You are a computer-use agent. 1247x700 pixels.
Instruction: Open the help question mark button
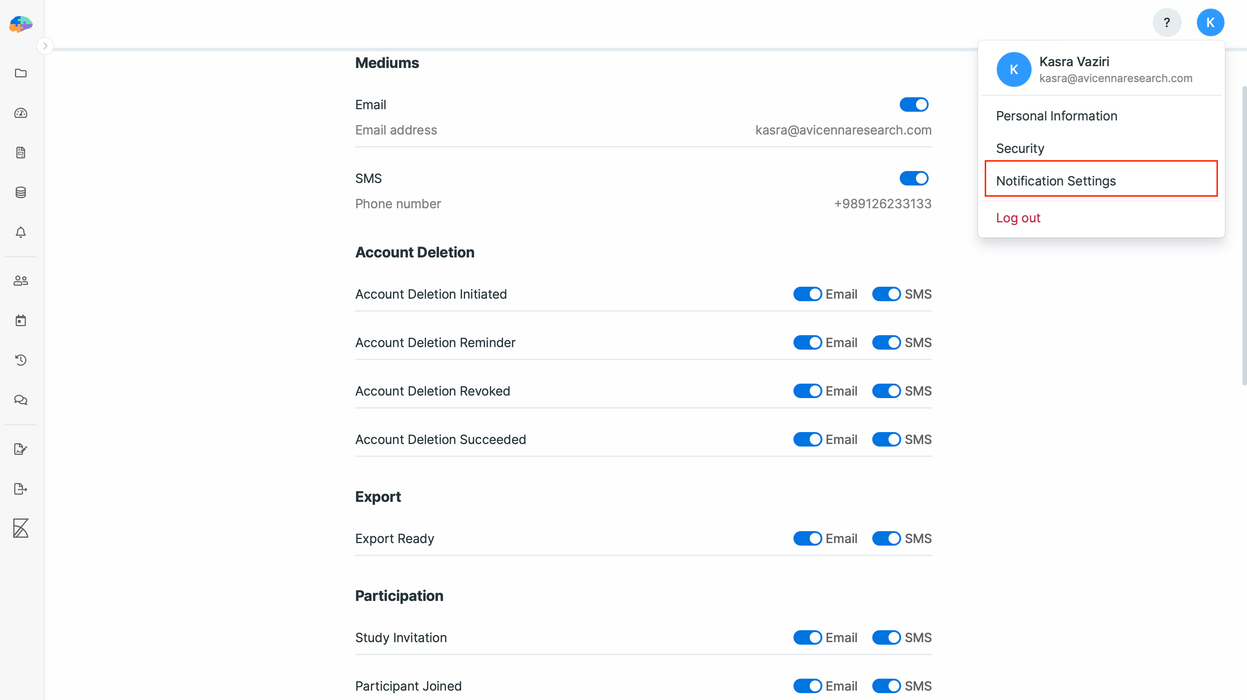pos(1166,22)
